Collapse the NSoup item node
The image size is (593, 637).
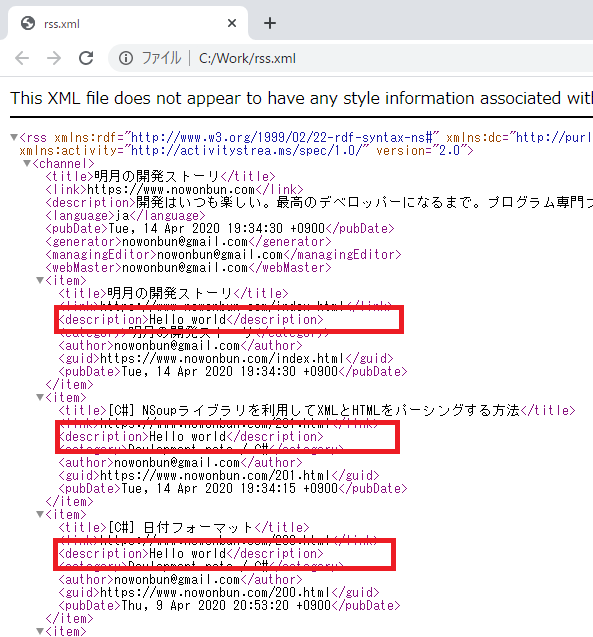click(40, 397)
